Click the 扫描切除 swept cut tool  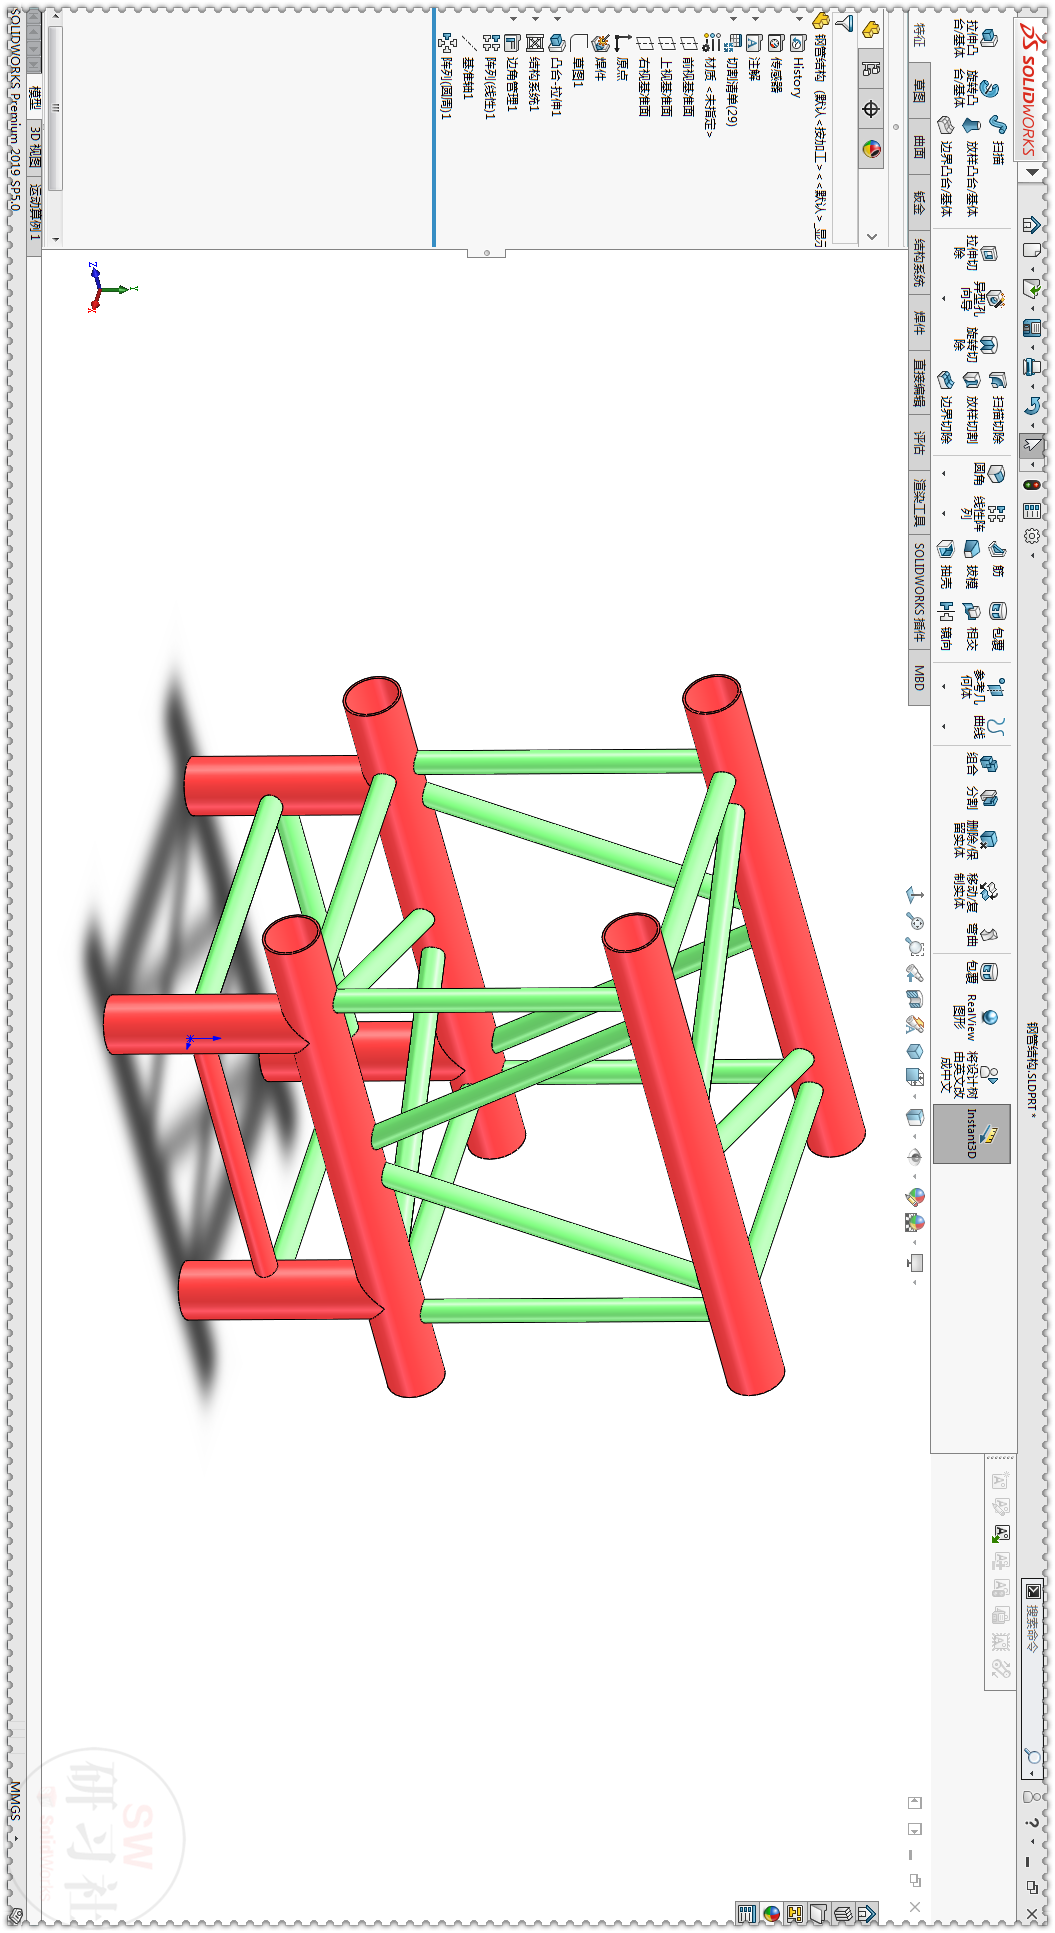[x=997, y=407]
